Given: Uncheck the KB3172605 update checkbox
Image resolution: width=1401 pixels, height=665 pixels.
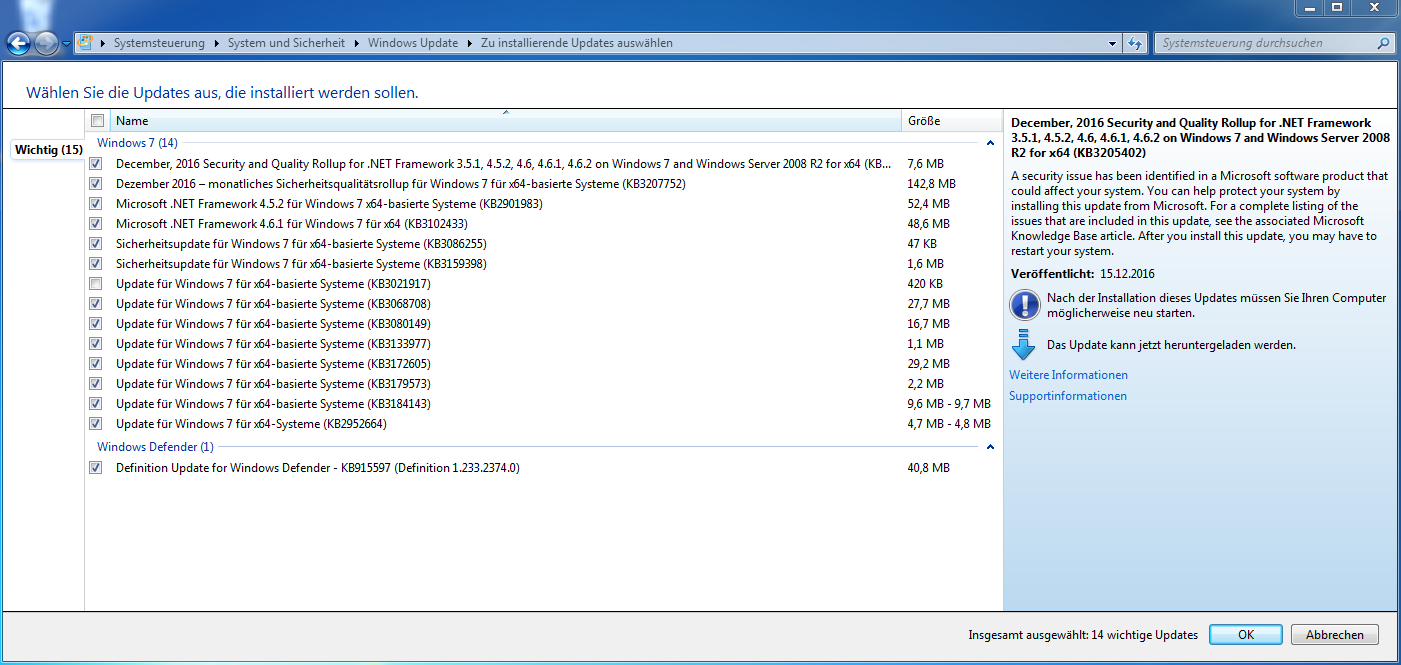Looking at the screenshot, I should (96, 363).
